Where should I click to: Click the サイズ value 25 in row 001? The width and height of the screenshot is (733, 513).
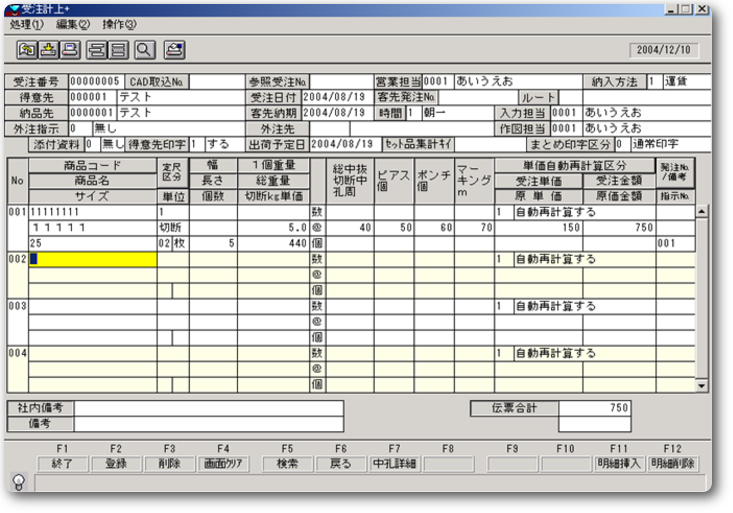(x=36, y=243)
